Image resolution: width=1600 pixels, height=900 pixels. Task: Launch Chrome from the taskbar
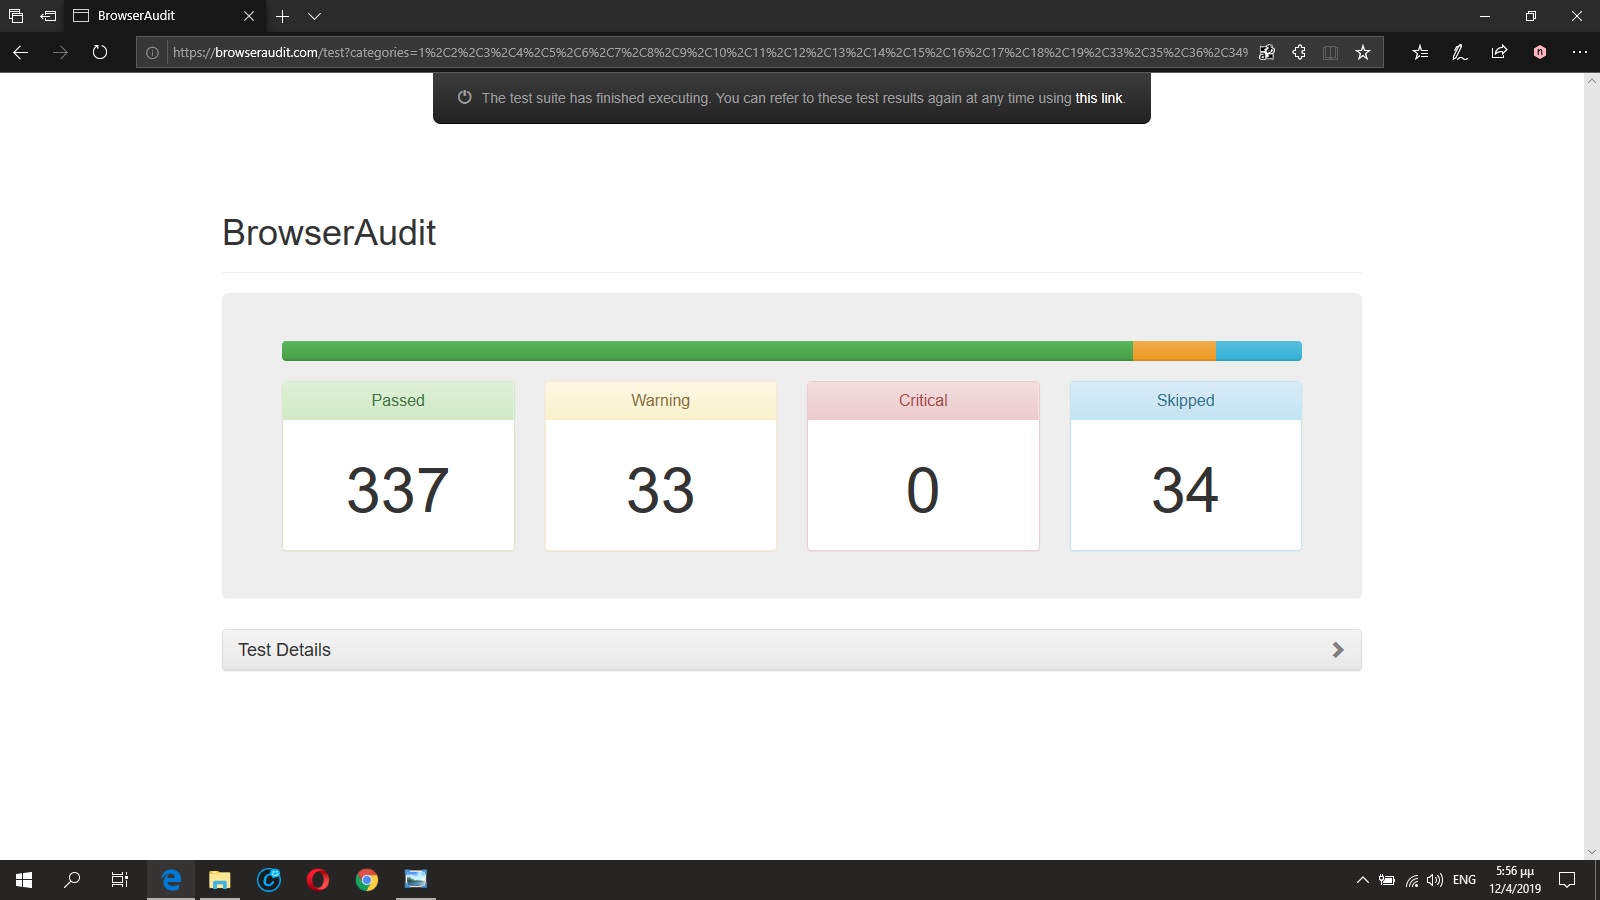pos(367,880)
